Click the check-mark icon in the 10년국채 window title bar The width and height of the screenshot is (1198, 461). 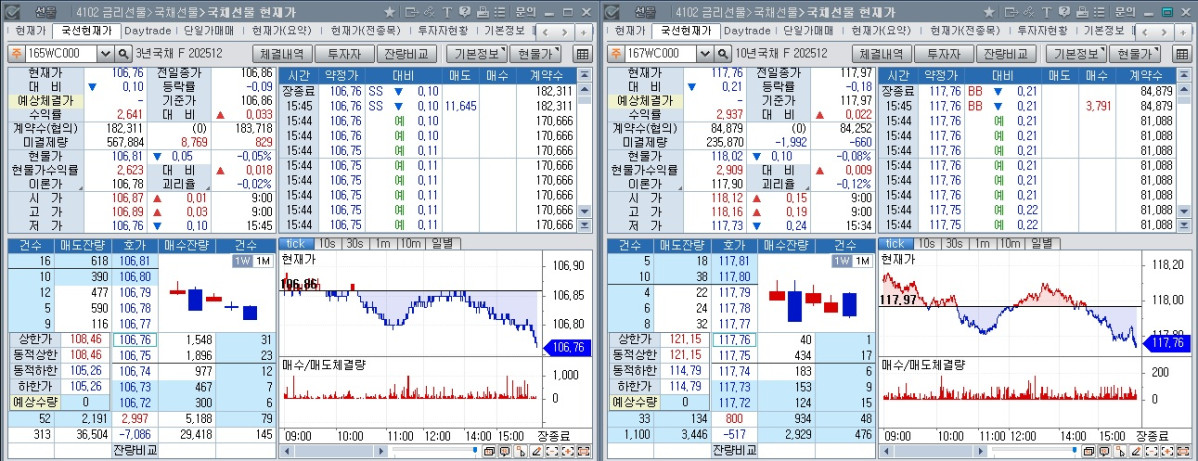pos(610,12)
